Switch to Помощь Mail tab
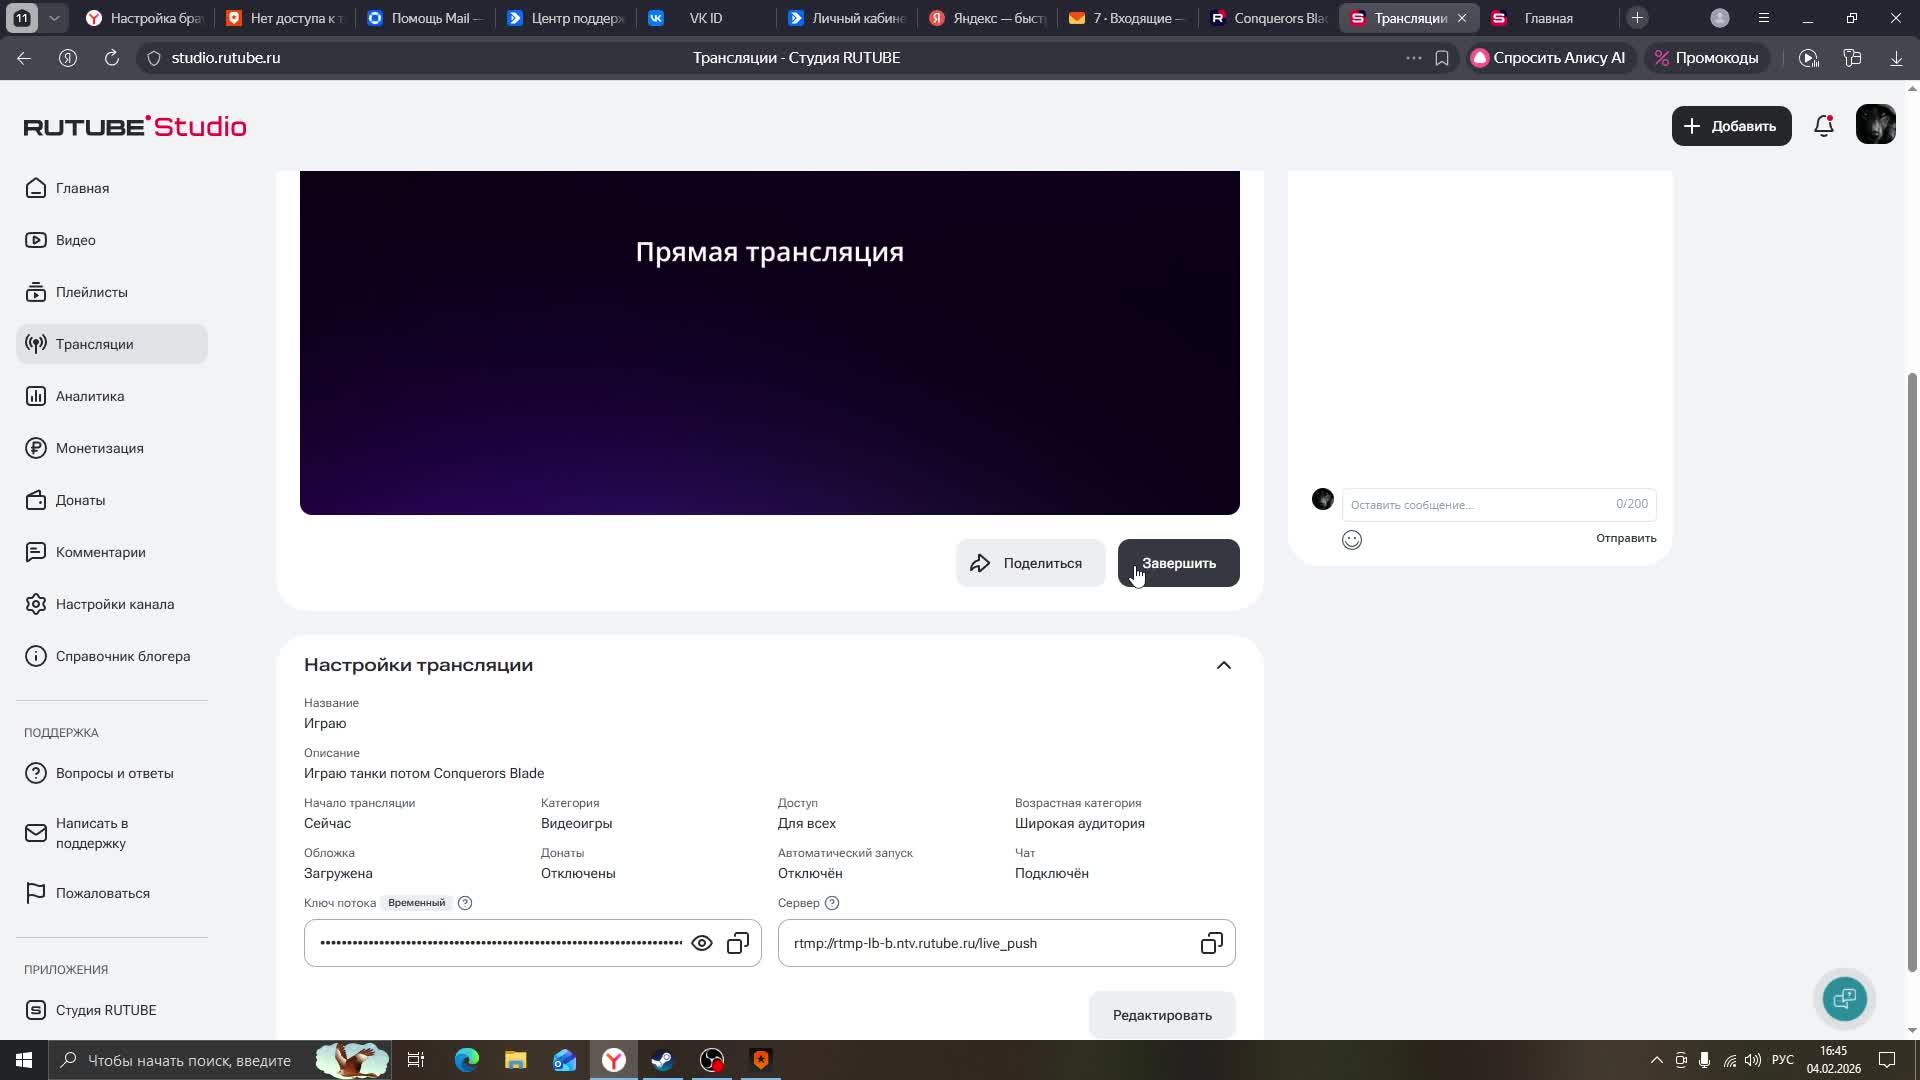The height and width of the screenshot is (1080, 1920). [x=424, y=18]
